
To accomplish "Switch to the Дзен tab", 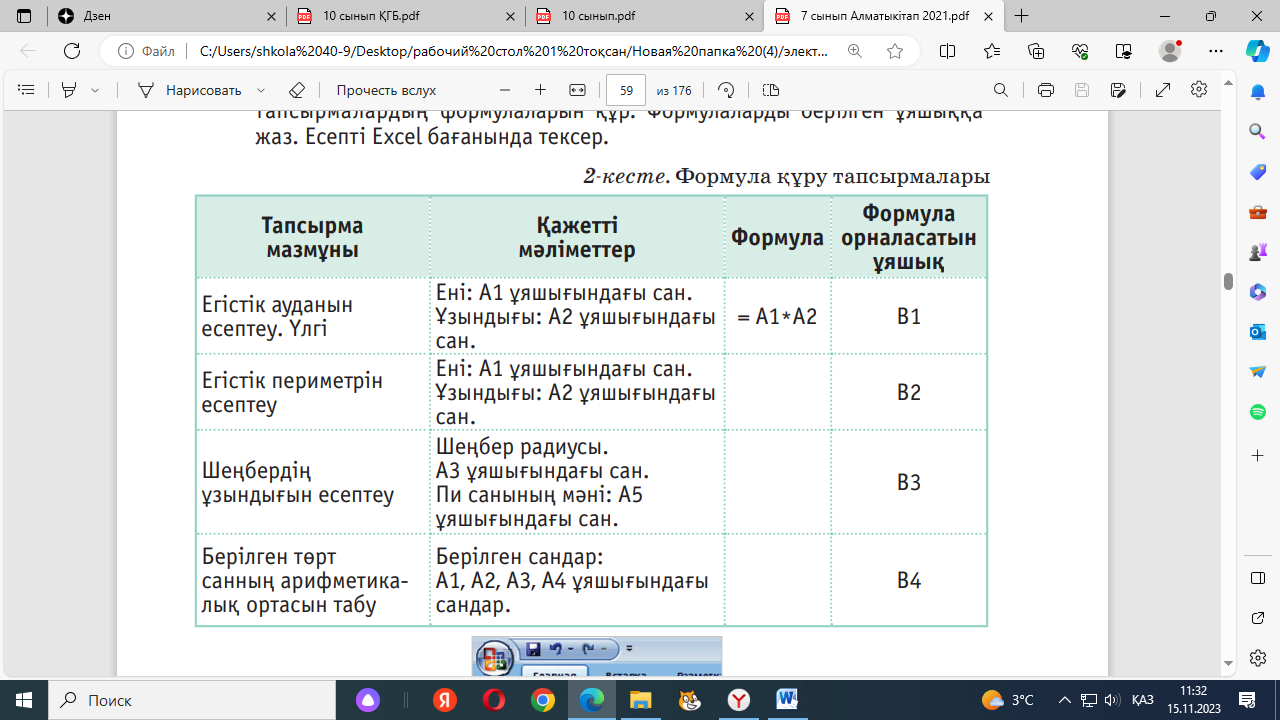I will 168,16.
